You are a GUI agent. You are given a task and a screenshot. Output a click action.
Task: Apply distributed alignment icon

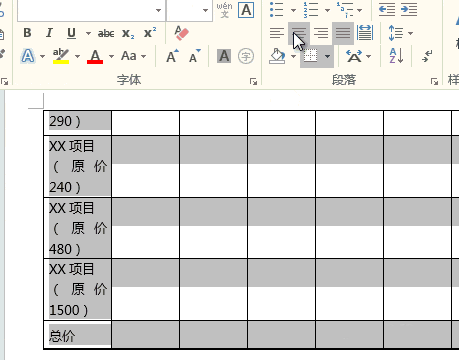(365, 33)
